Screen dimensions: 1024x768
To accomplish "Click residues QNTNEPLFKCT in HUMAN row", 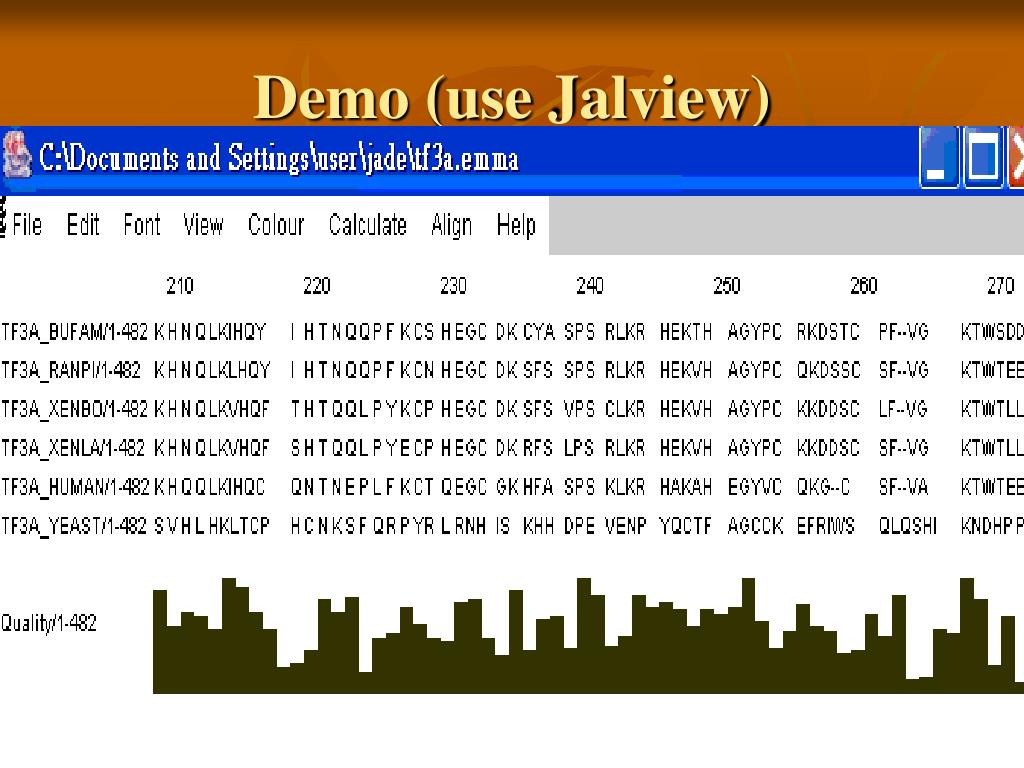I will [x=362, y=487].
